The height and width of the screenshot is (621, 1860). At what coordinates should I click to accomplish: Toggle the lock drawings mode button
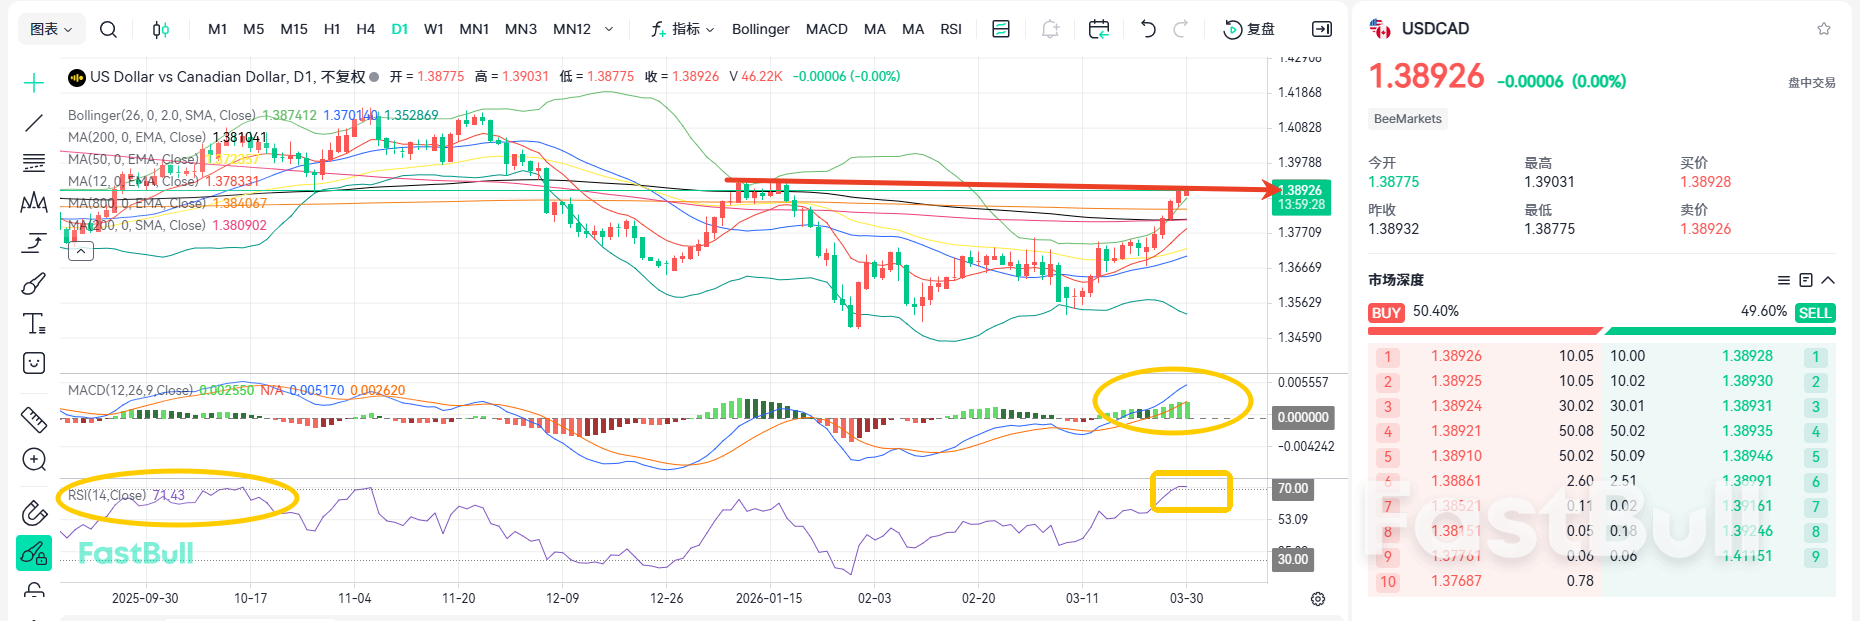click(x=34, y=552)
